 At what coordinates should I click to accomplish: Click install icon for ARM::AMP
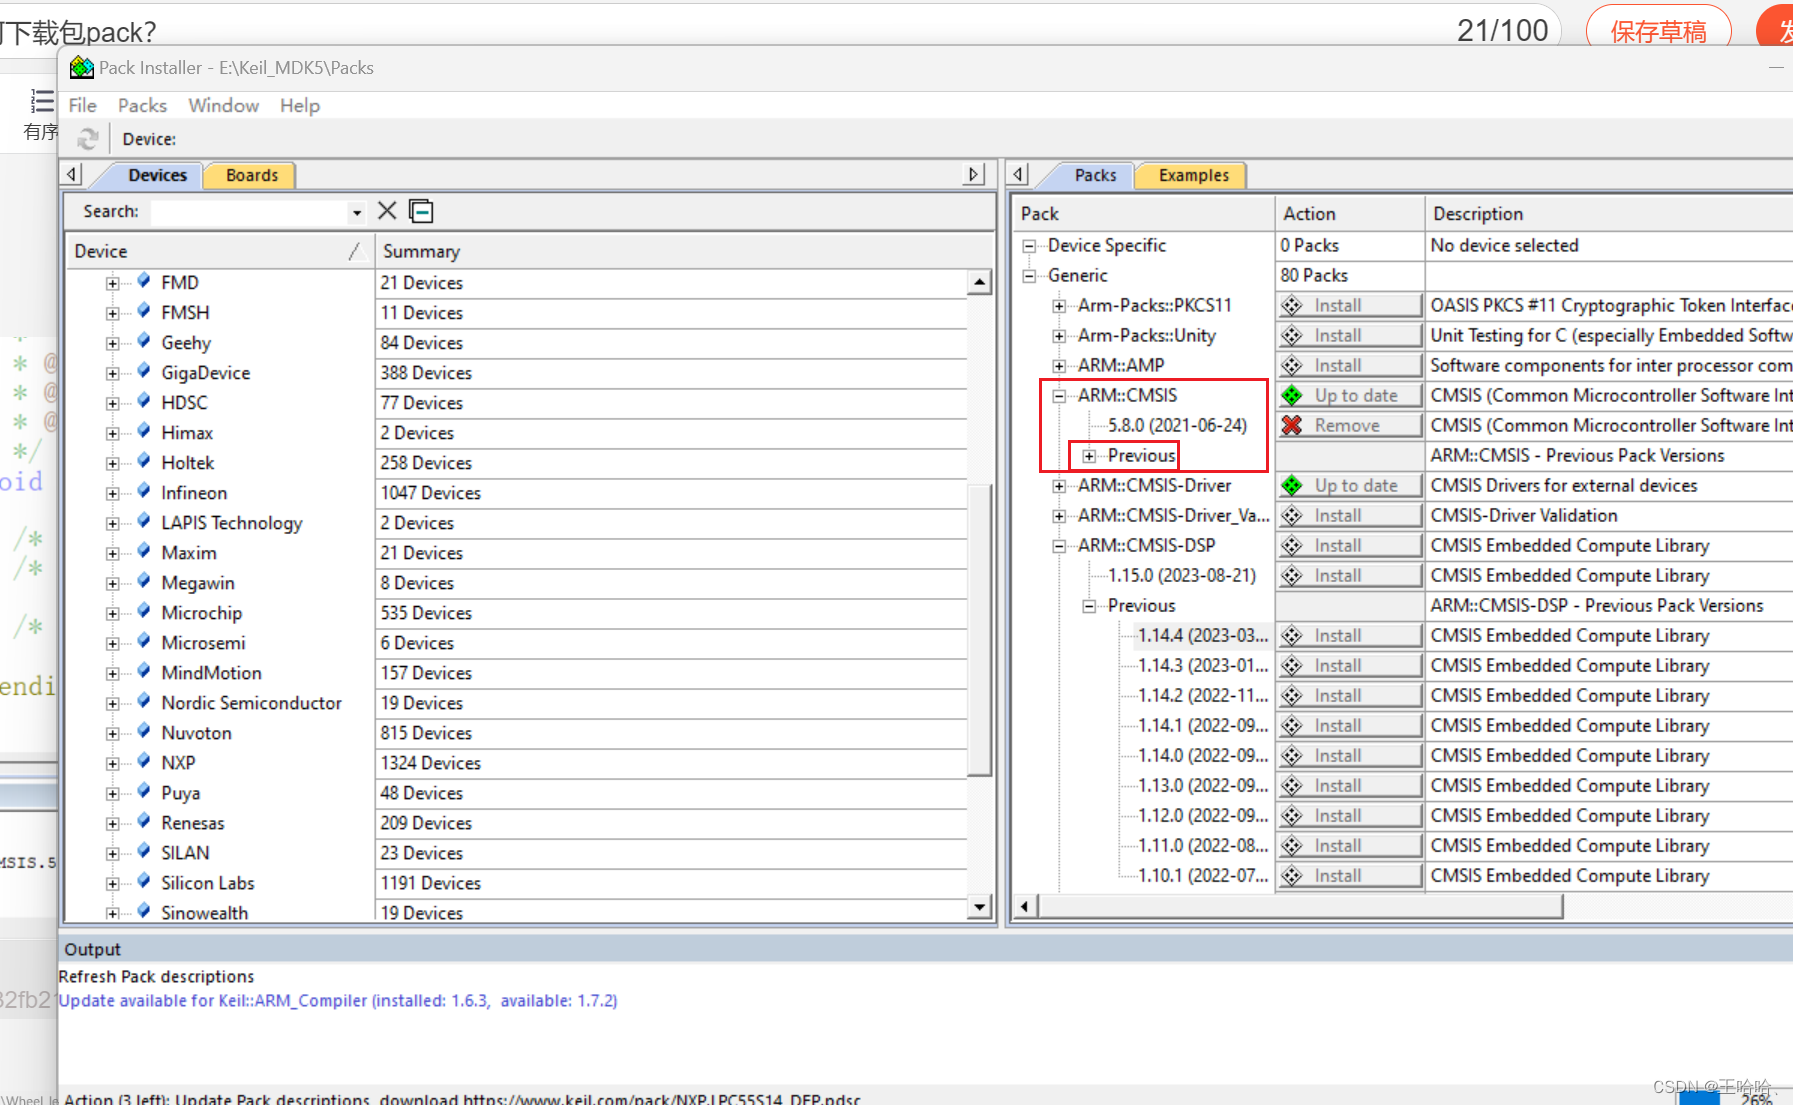pyautogui.click(x=1292, y=365)
